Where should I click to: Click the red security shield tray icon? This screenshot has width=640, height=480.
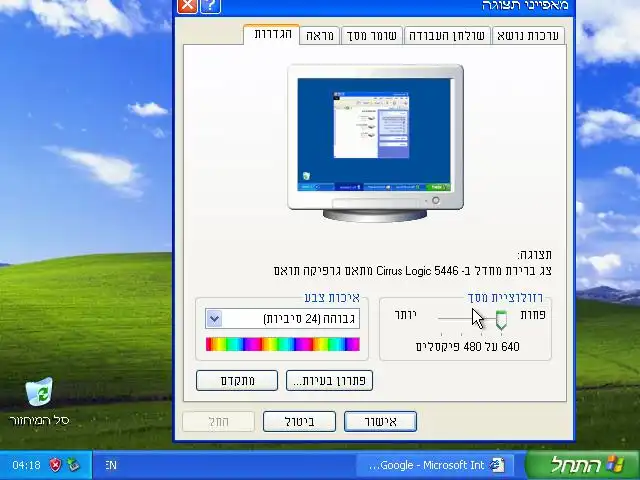(56, 464)
